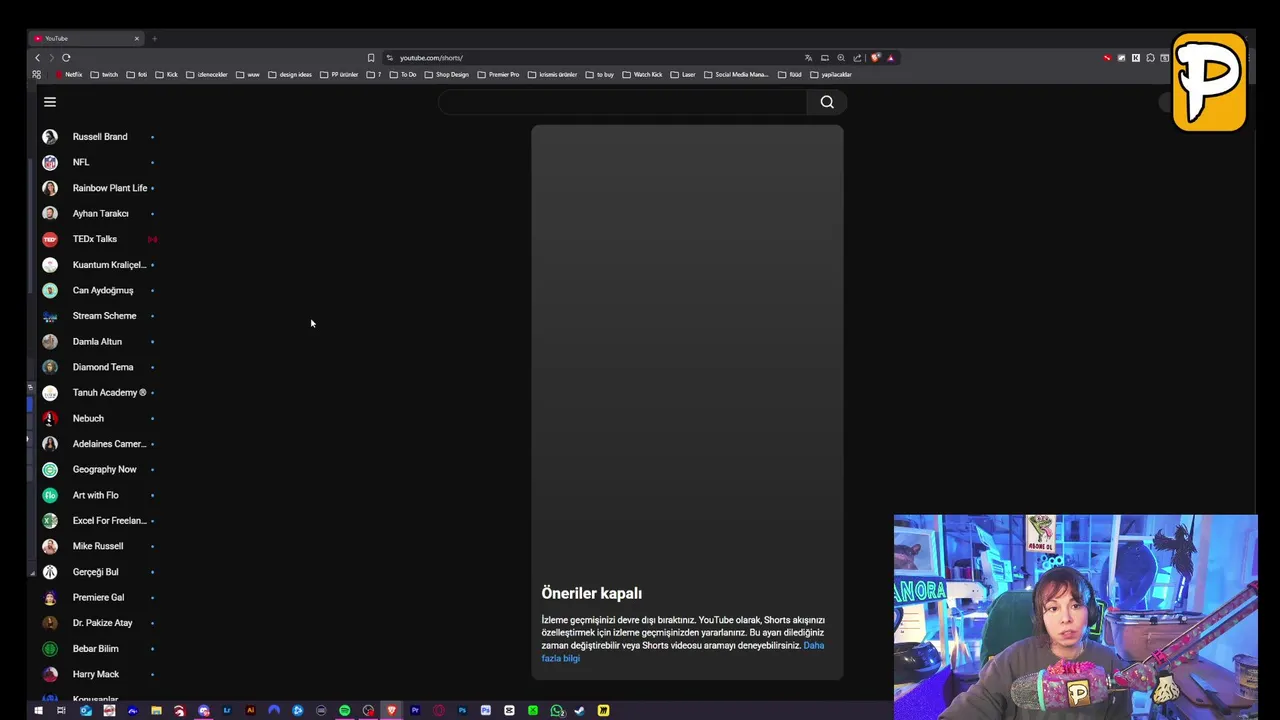The image size is (1280, 720).
Task: Open TEDx Talks subscription channel
Action: (x=98, y=239)
